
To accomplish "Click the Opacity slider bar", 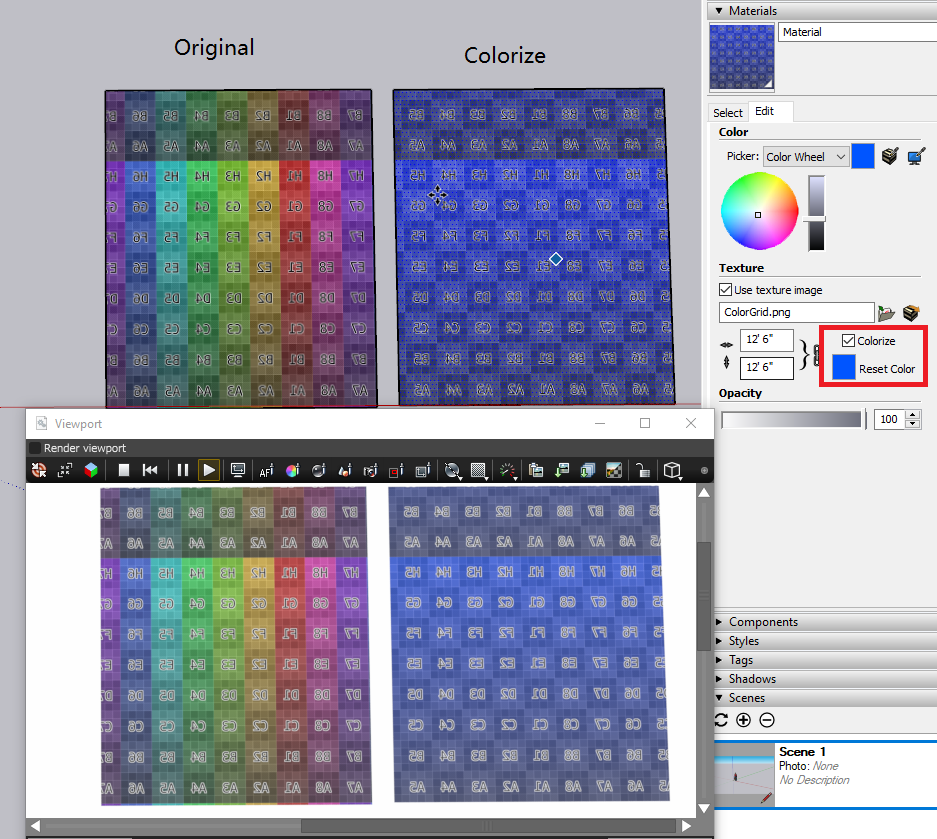I will point(793,420).
